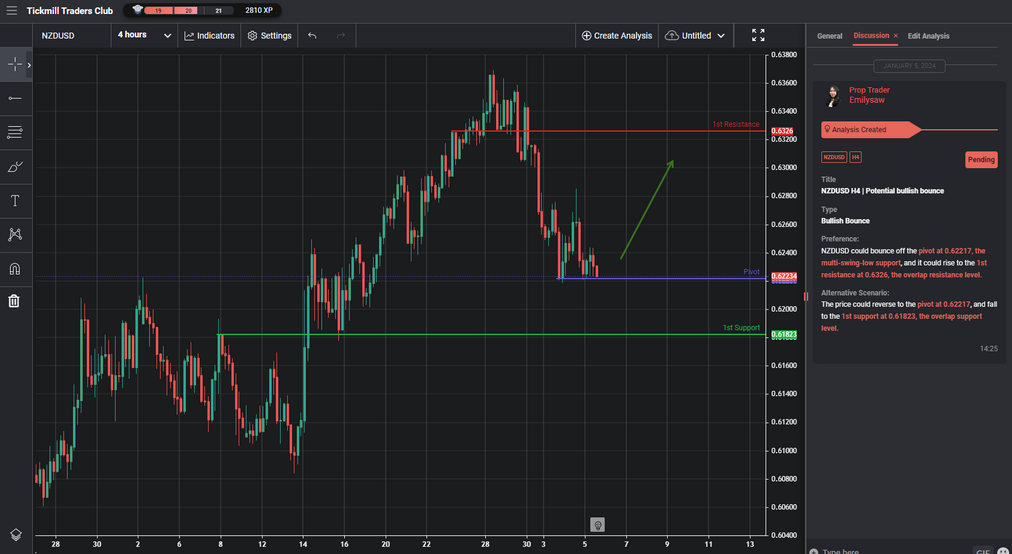Click the NZDUSD tag badge
Image resolution: width=1012 pixels, height=554 pixels.
pyautogui.click(x=833, y=158)
